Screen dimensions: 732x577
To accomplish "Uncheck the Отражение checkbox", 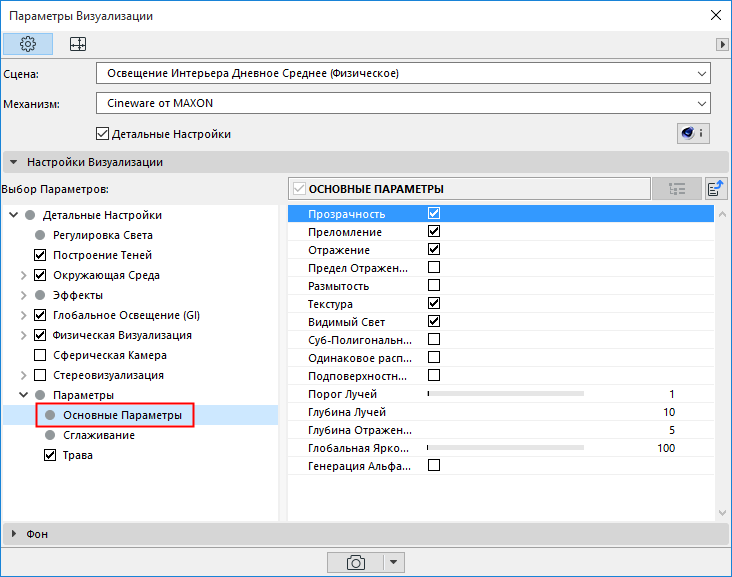I will [x=434, y=249].
